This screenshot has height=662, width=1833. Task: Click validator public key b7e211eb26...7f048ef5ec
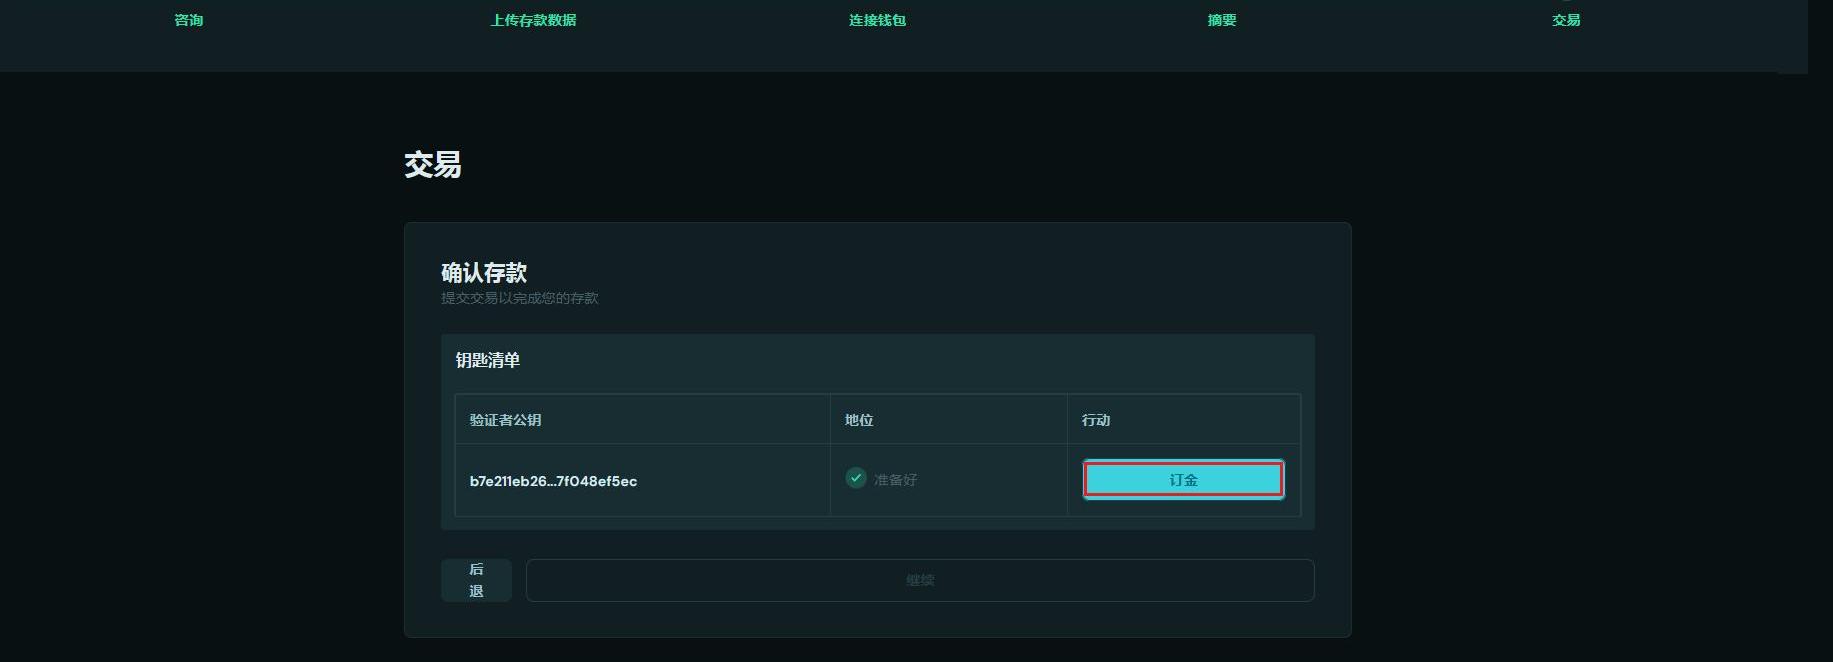point(553,481)
